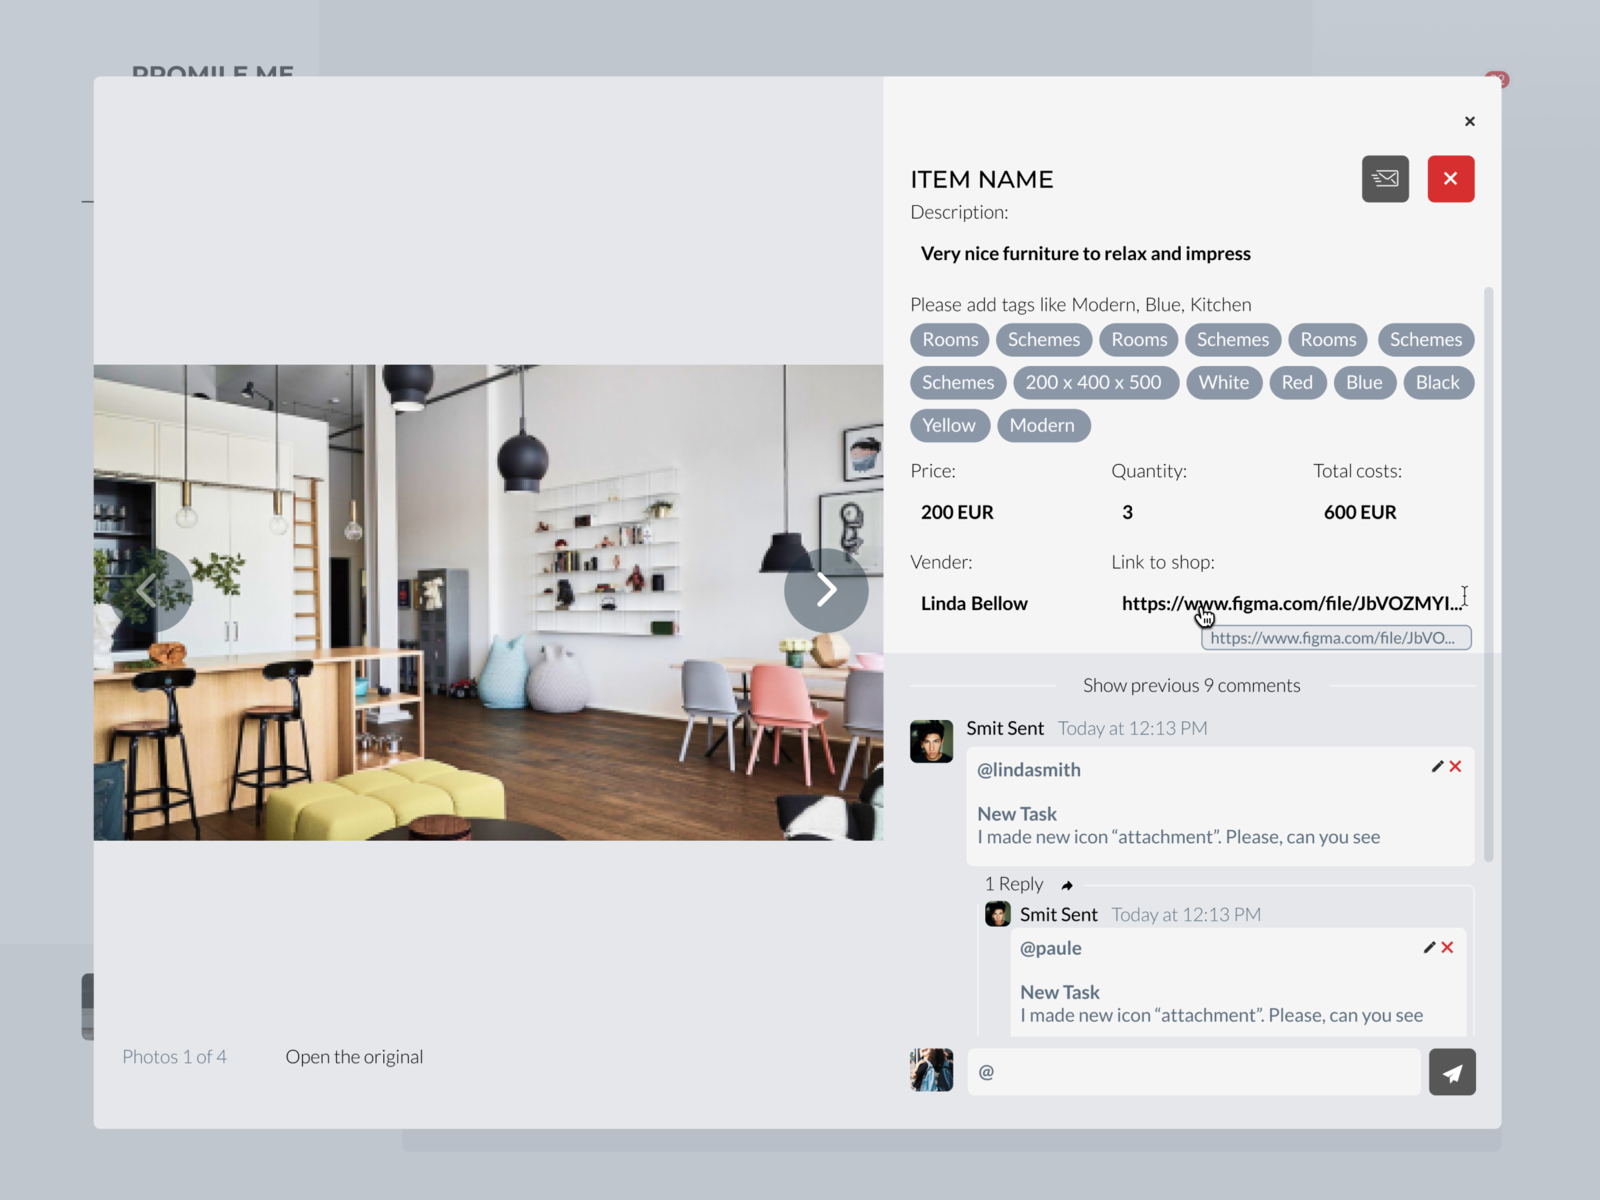Image resolution: width=1600 pixels, height=1200 pixels.
Task: Close the item details dialog
Action: coord(1469,121)
